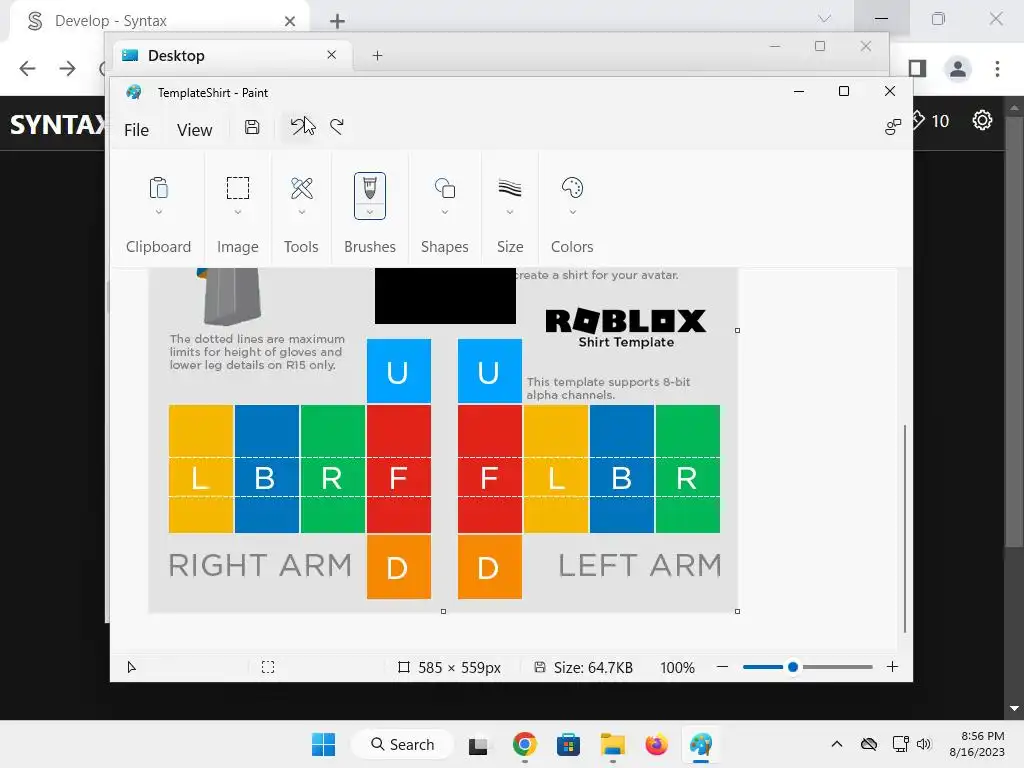Click the file size disk icon in status bar
The height and width of the screenshot is (768, 1024).
click(539, 667)
